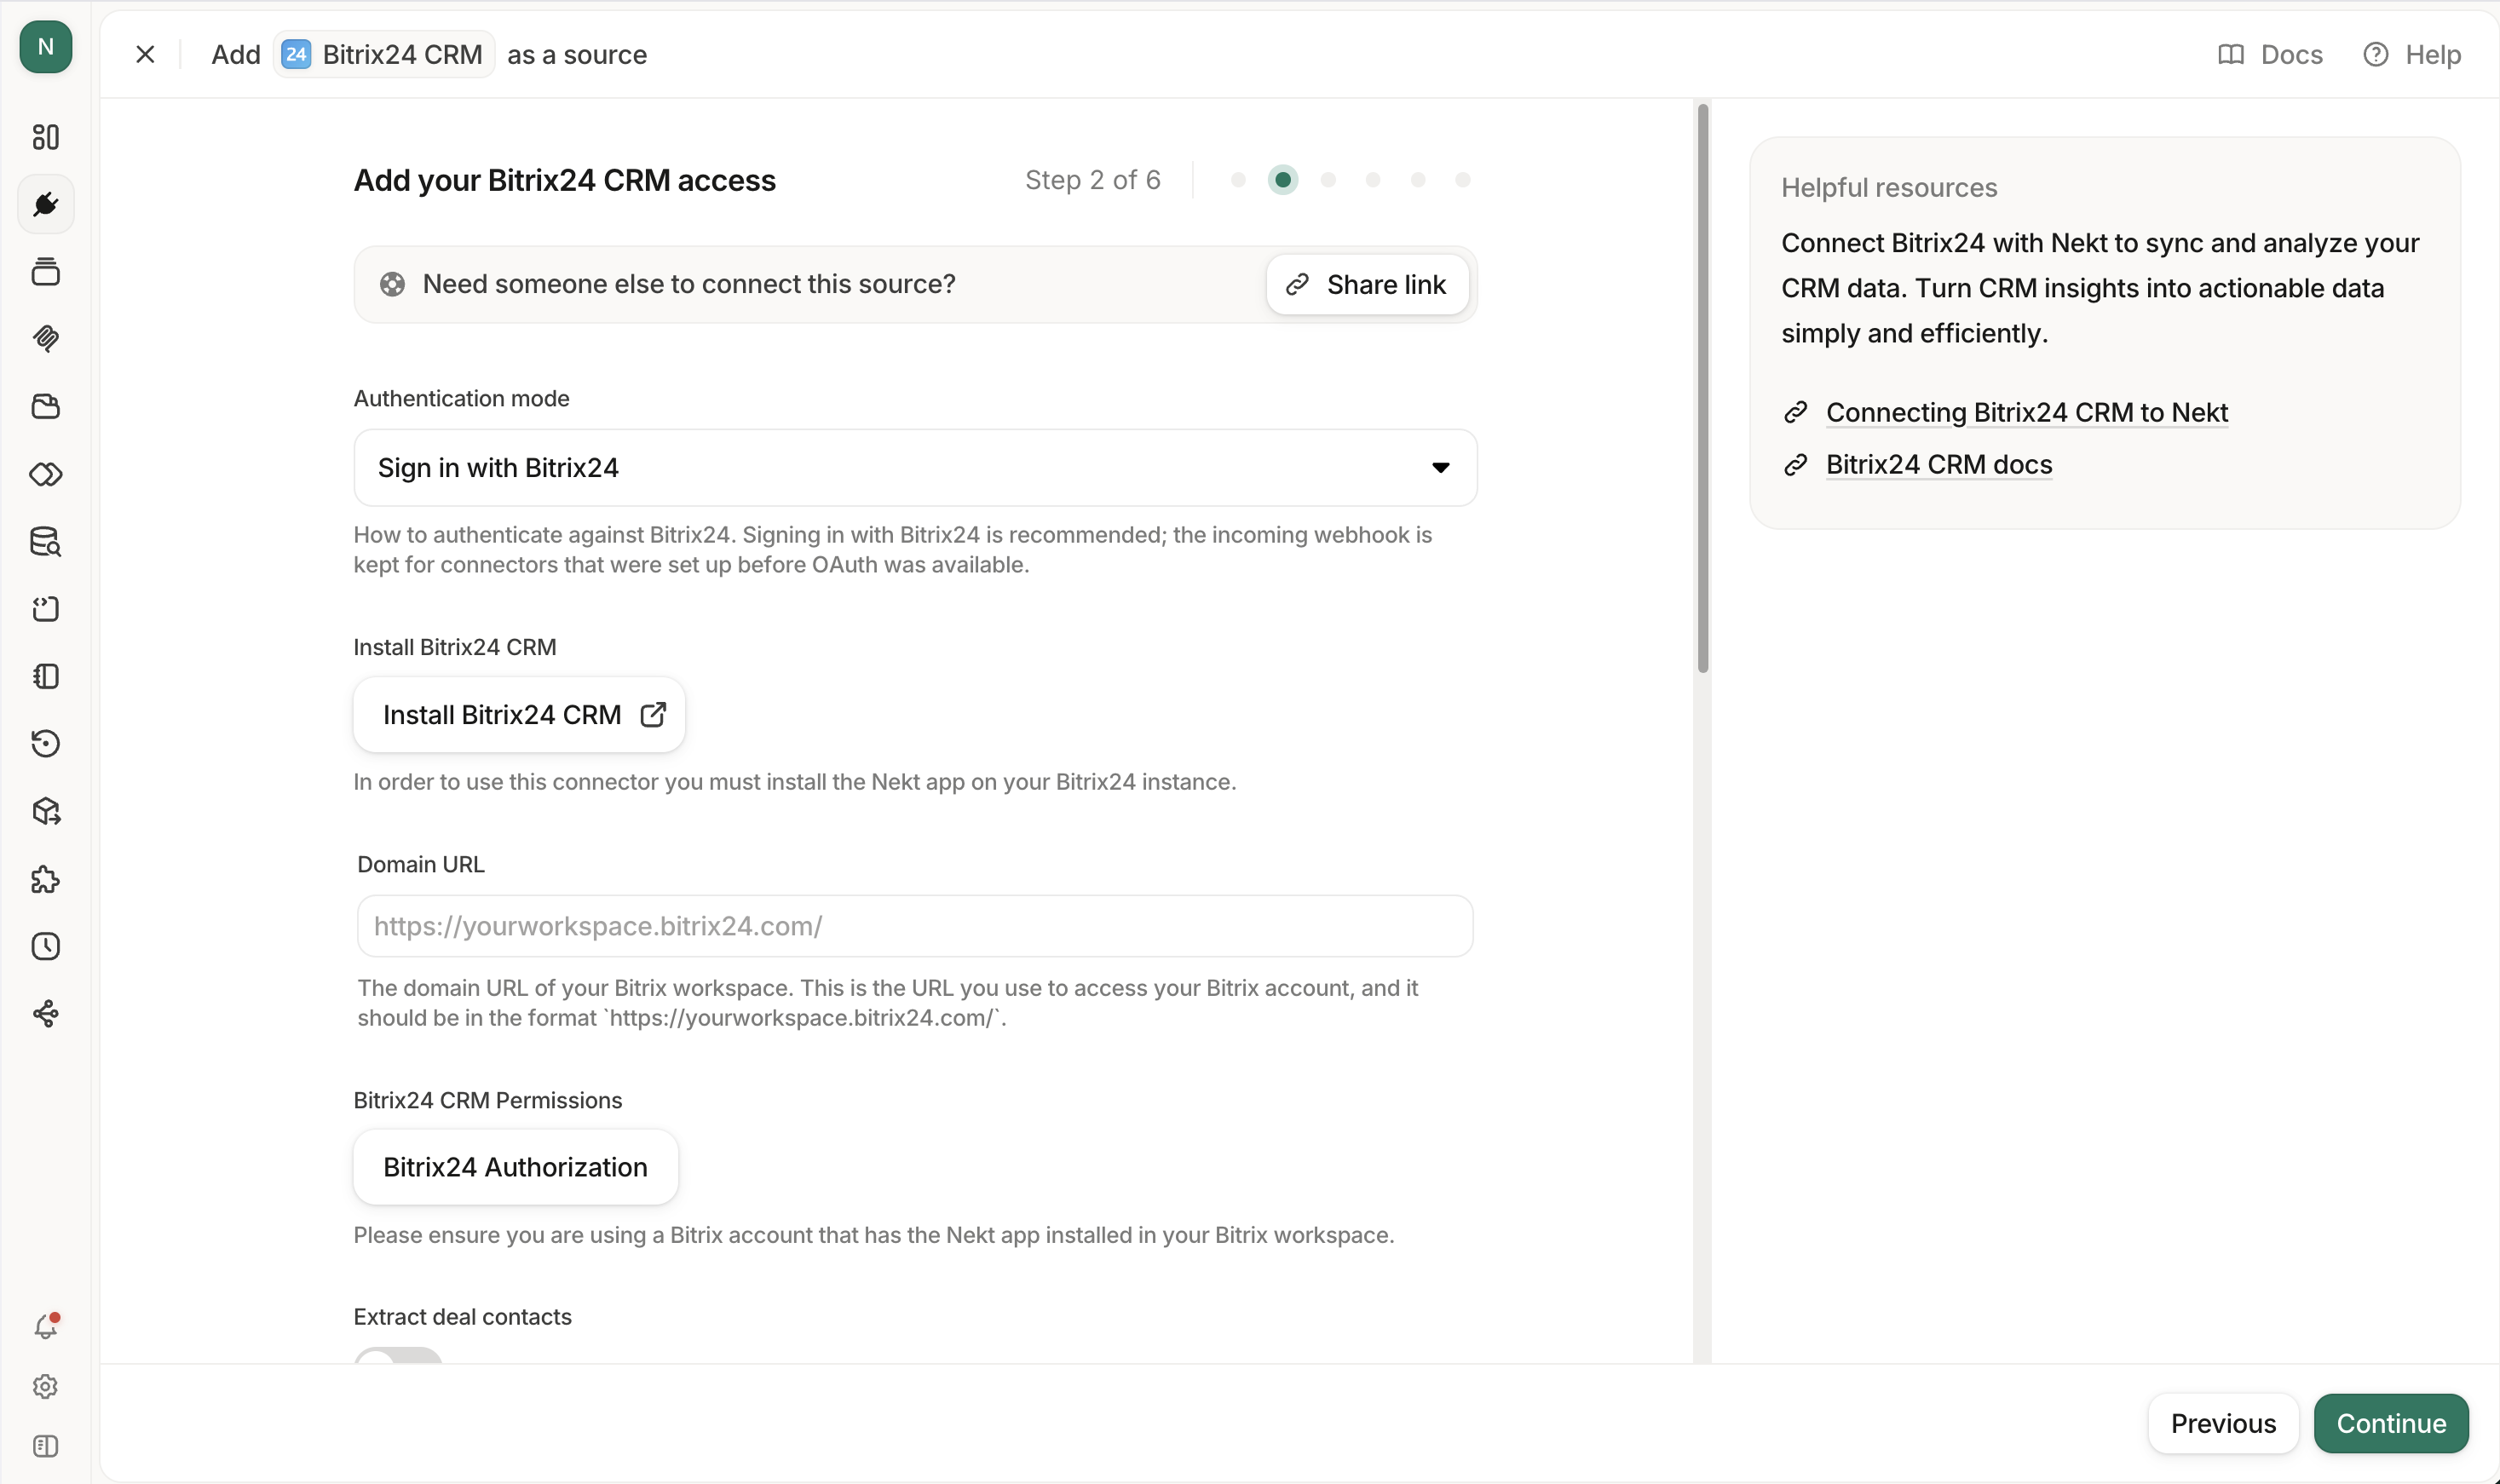2500x1484 pixels.
Task: Click the Bitrix24 Authorization button
Action: click(x=516, y=1167)
